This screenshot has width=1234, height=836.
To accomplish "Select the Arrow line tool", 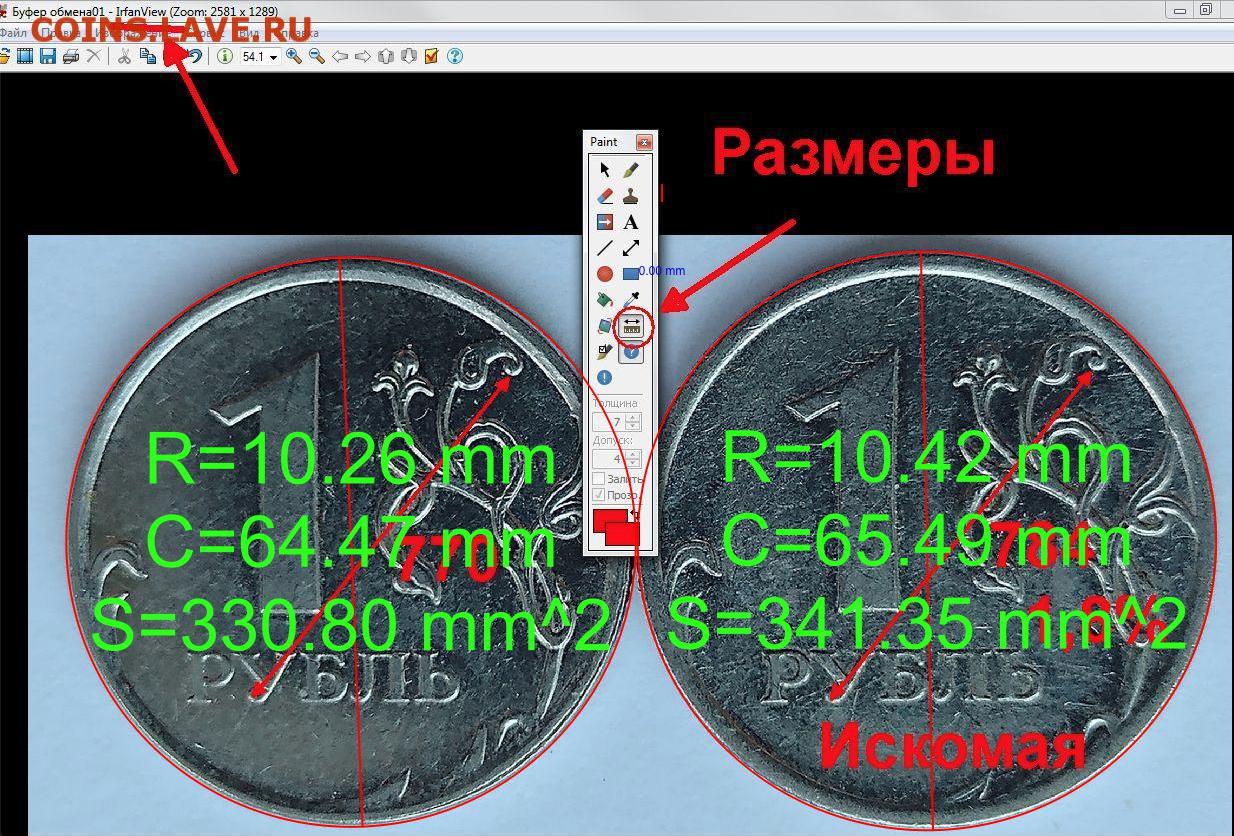I will click(631, 248).
